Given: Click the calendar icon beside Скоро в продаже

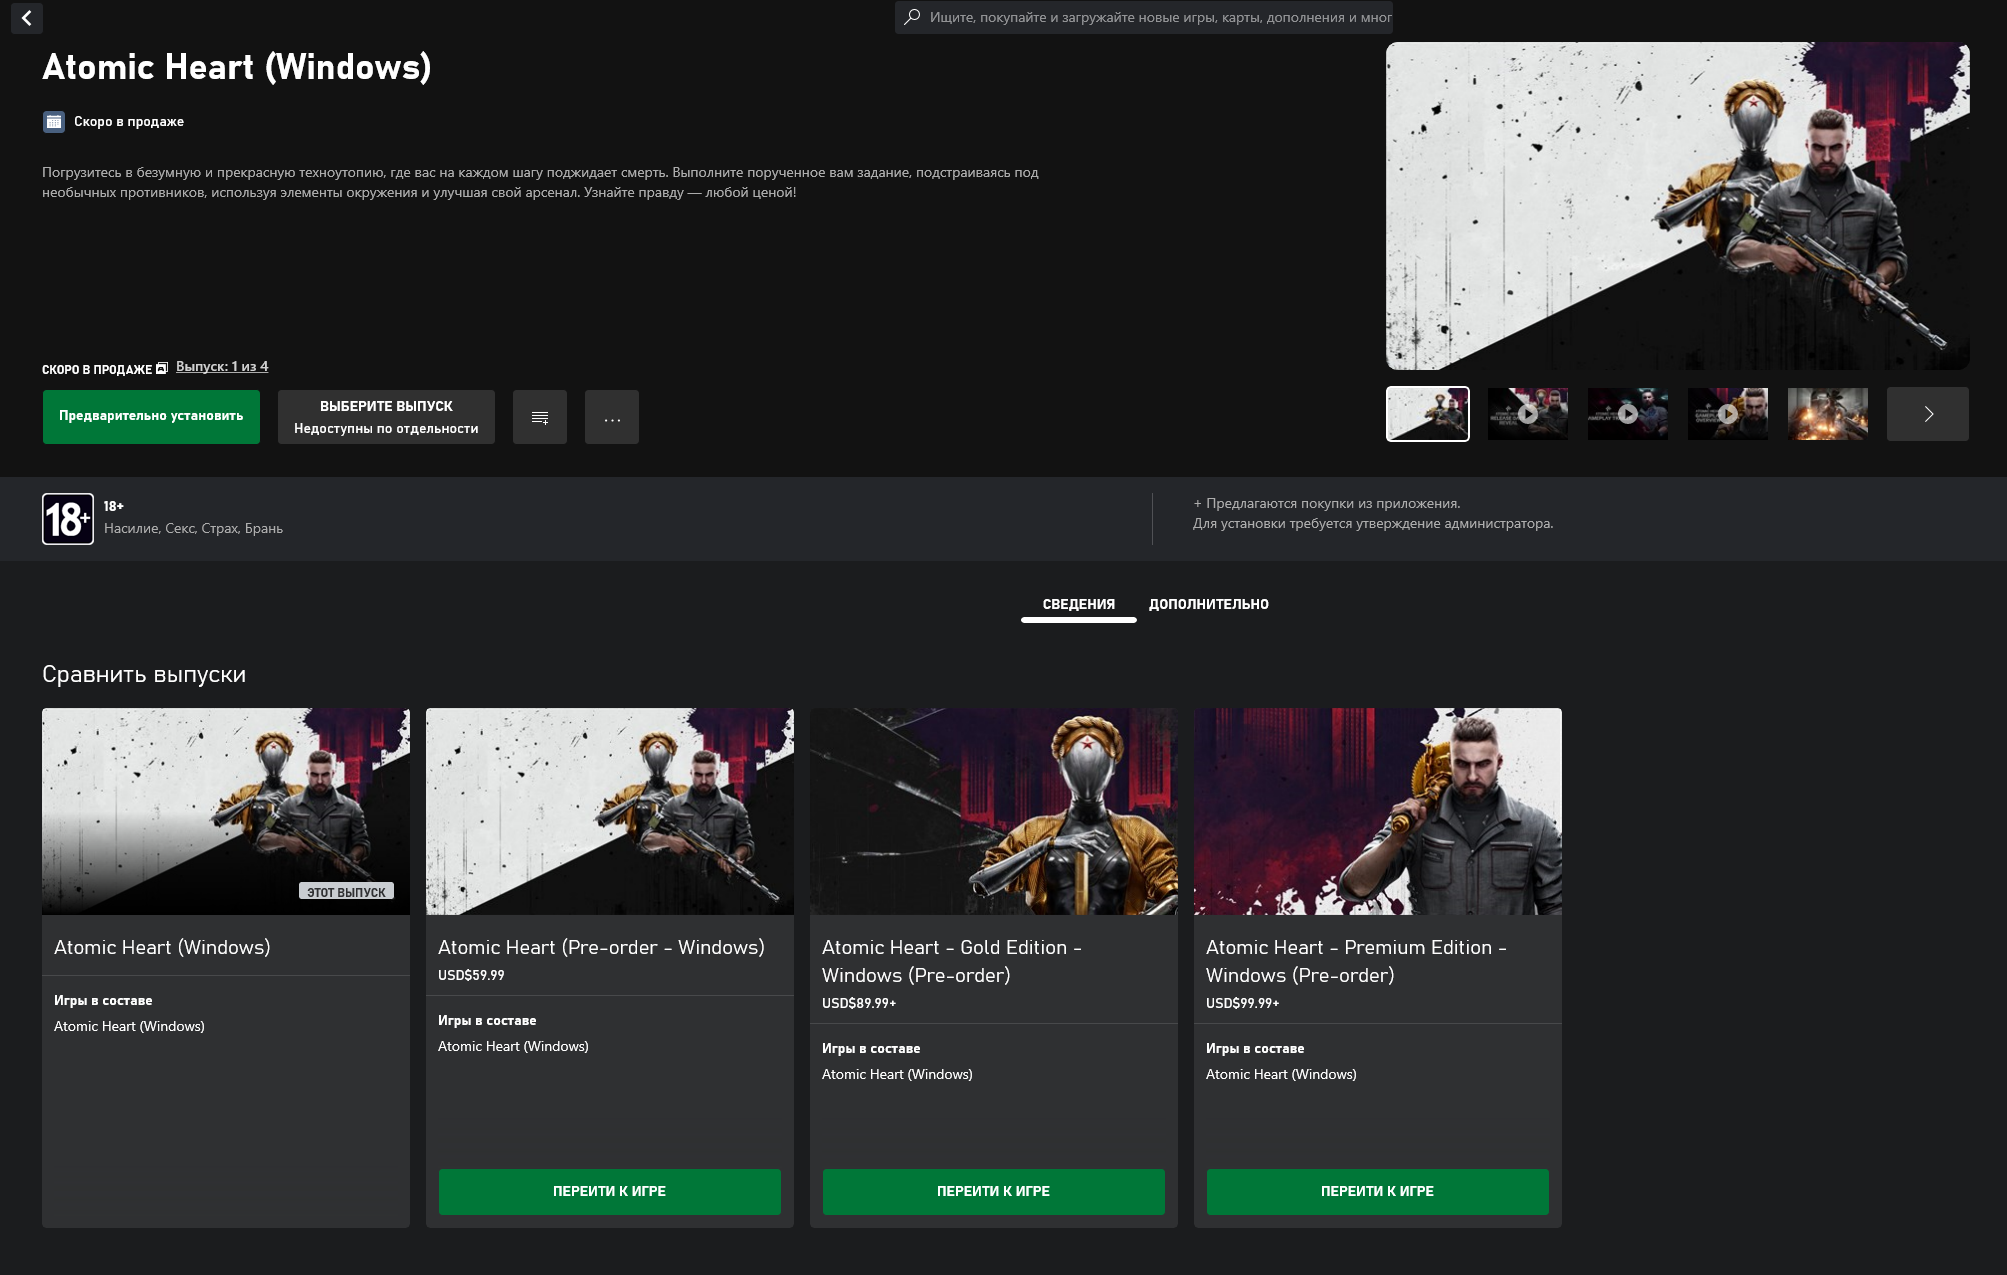Looking at the screenshot, I should [54, 122].
